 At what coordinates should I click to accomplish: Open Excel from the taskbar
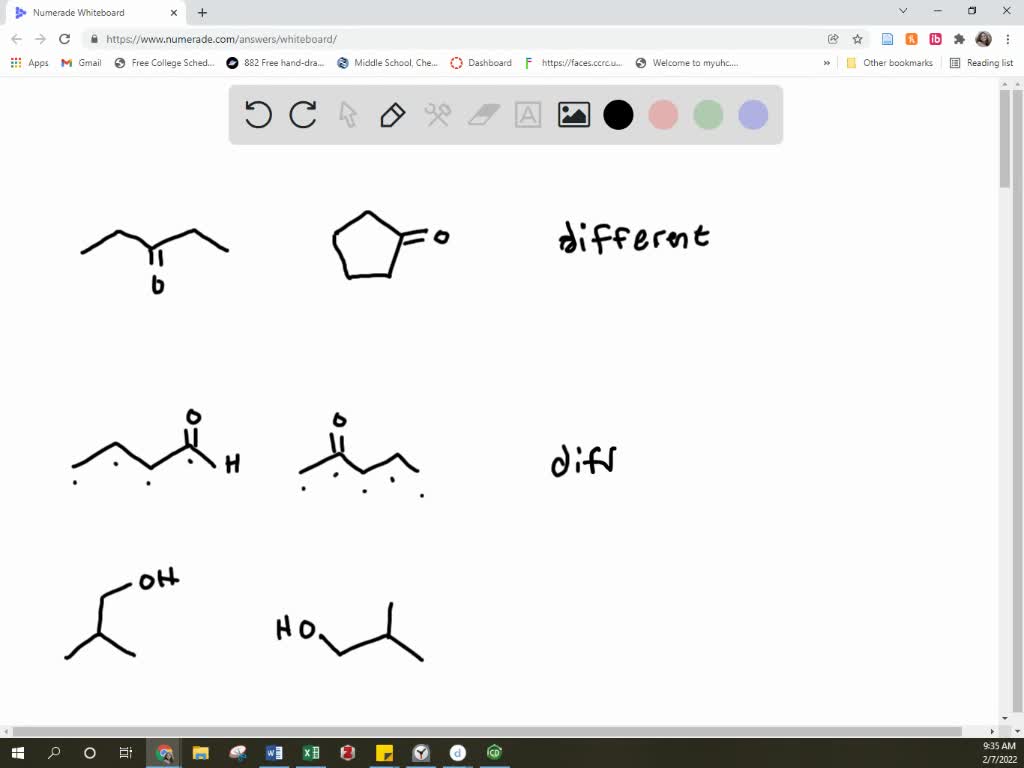coord(311,753)
